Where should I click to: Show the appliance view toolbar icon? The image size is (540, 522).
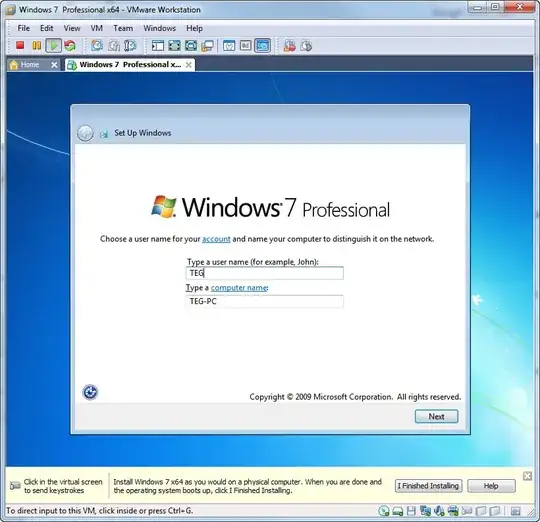point(246,45)
